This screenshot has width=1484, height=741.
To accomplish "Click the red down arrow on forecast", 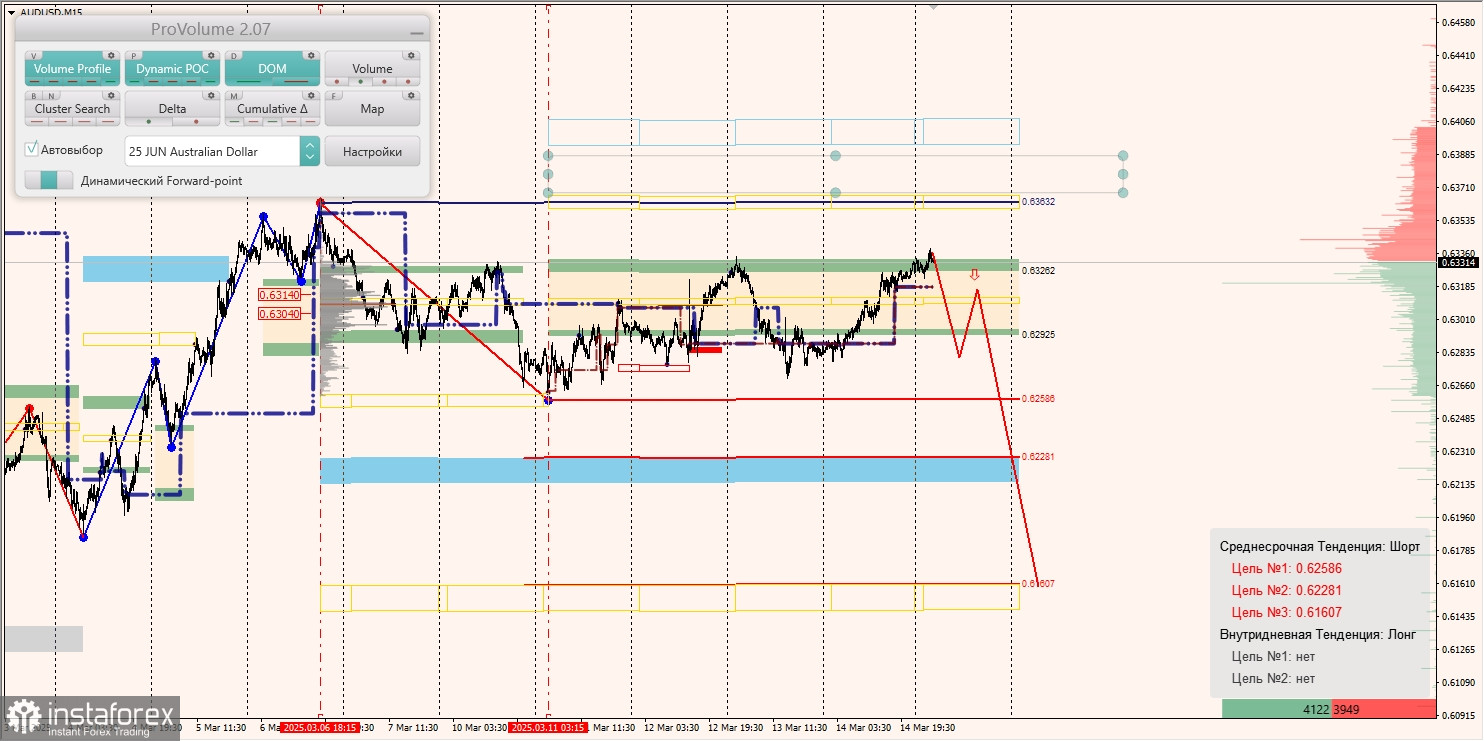I will tap(974, 274).
